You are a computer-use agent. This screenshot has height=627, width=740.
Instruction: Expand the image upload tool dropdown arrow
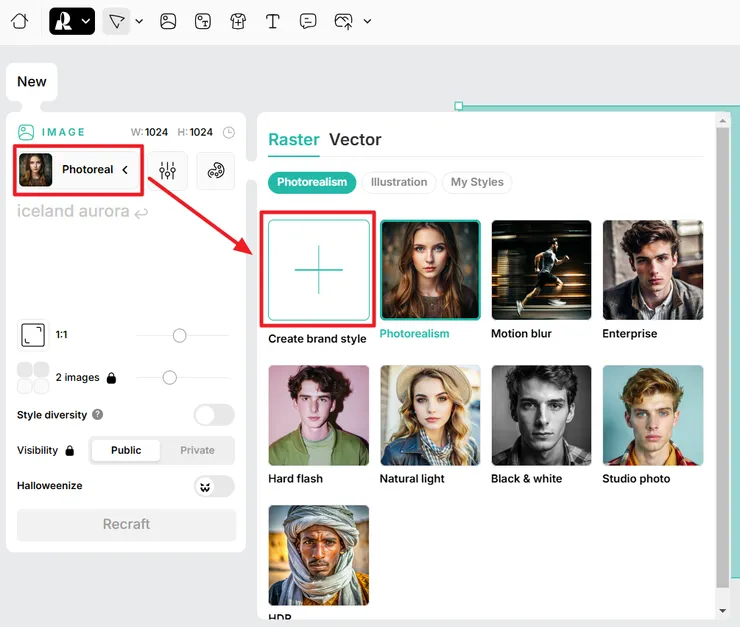[367, 21]
